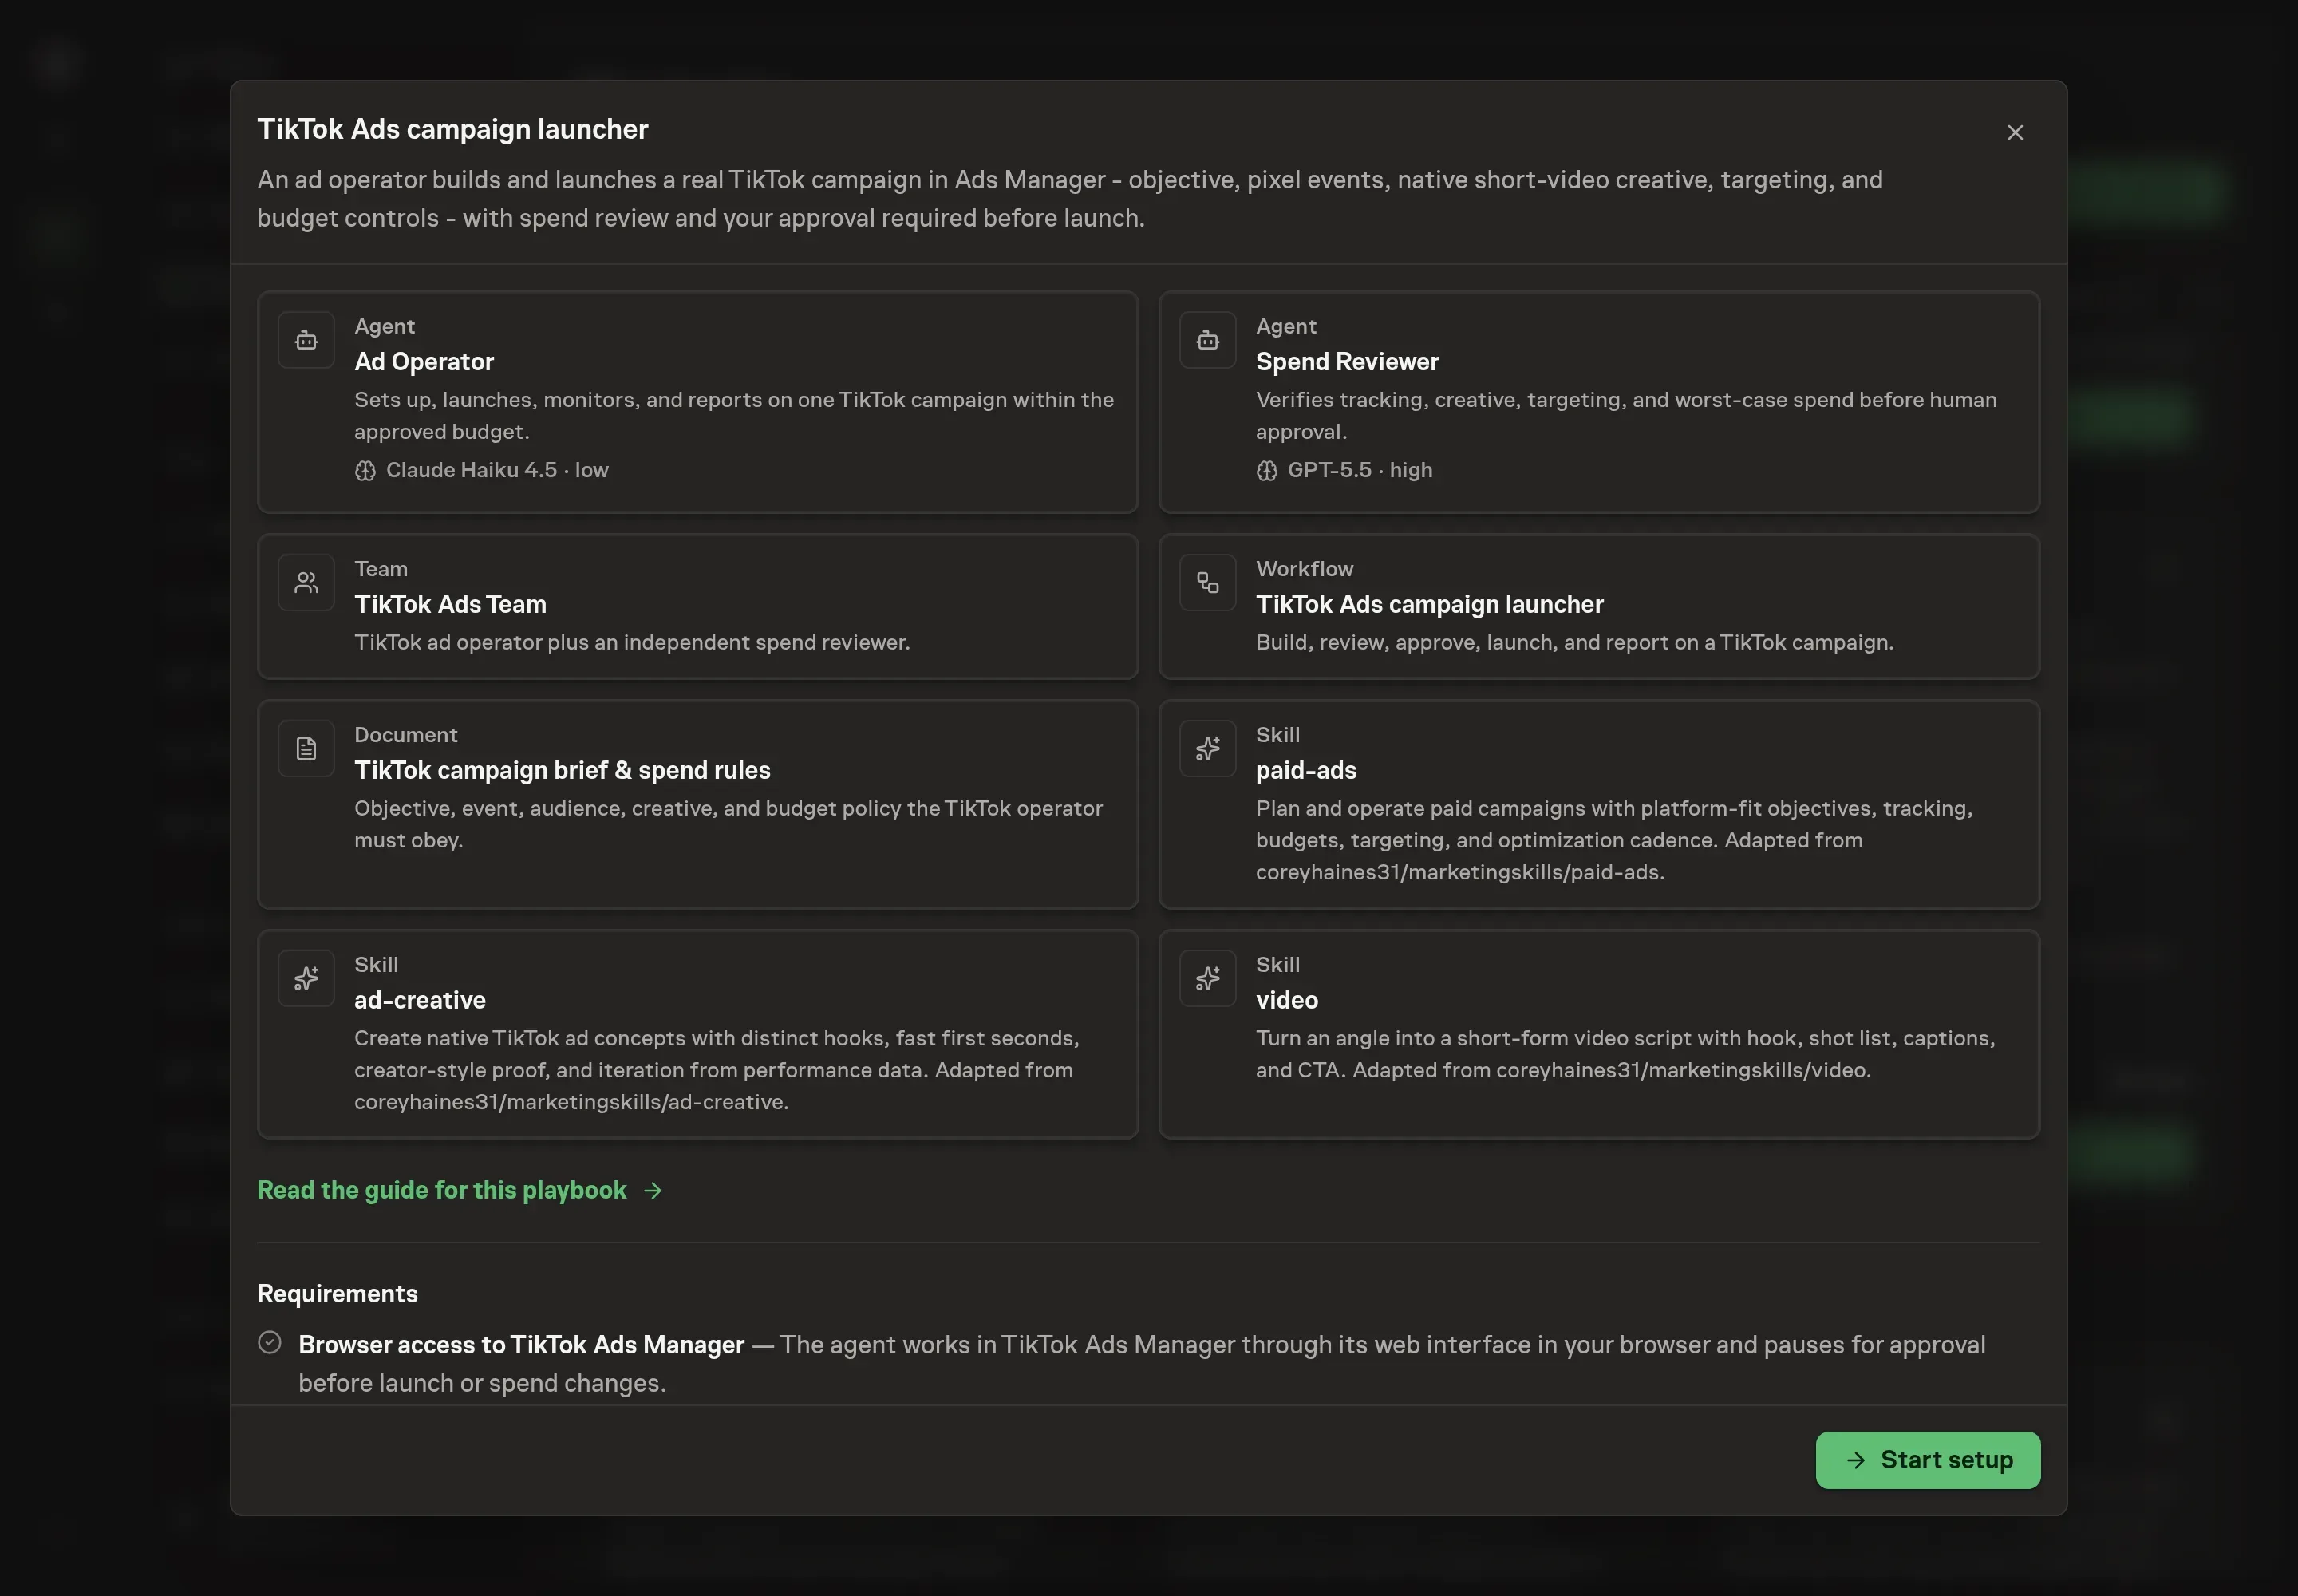Click the campaign brief document icon
Screen dimensions: 2298x1596
point(306,749)
